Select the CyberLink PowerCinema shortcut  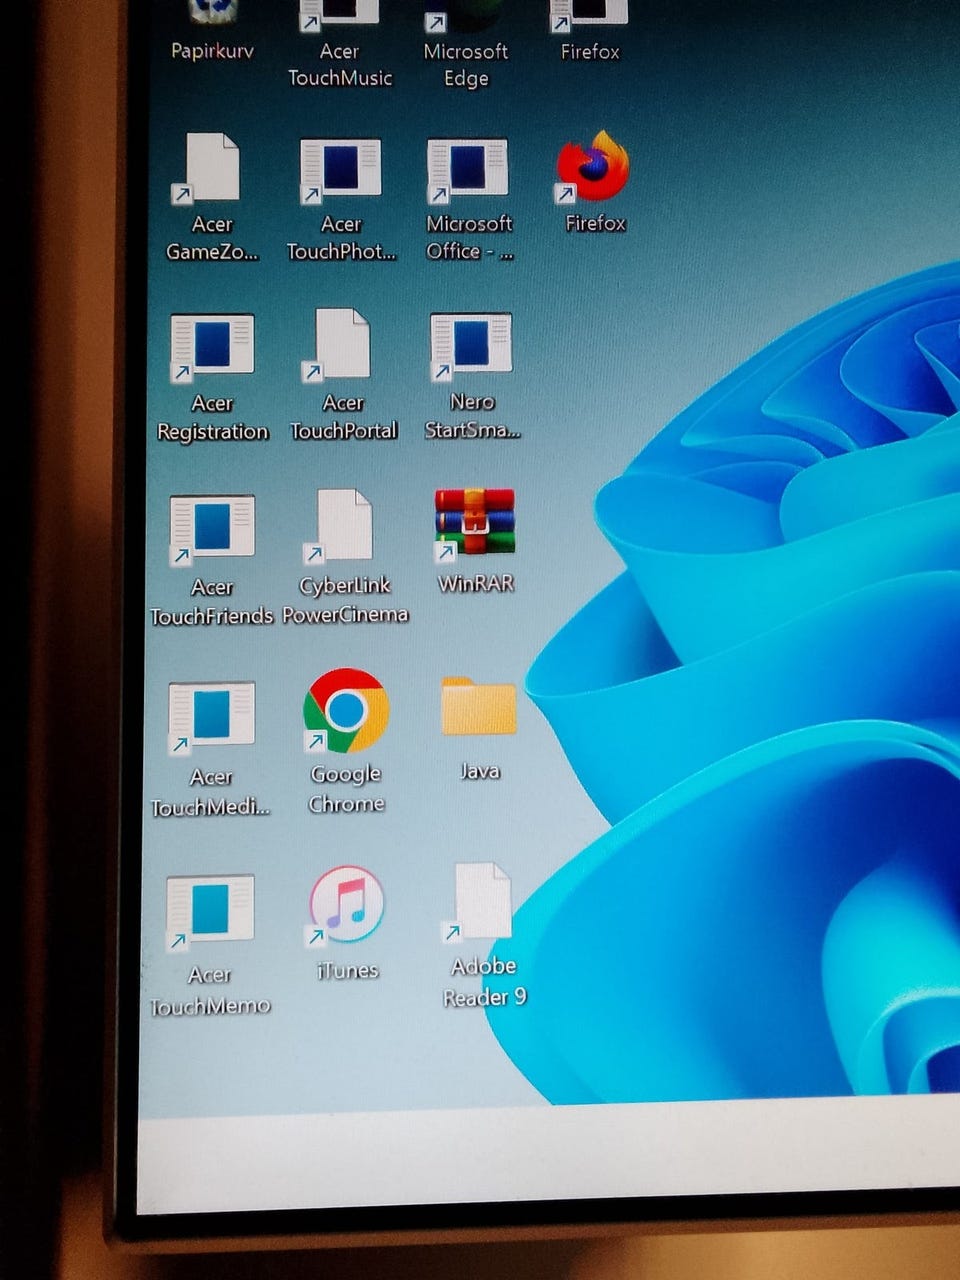pos(345,557)
